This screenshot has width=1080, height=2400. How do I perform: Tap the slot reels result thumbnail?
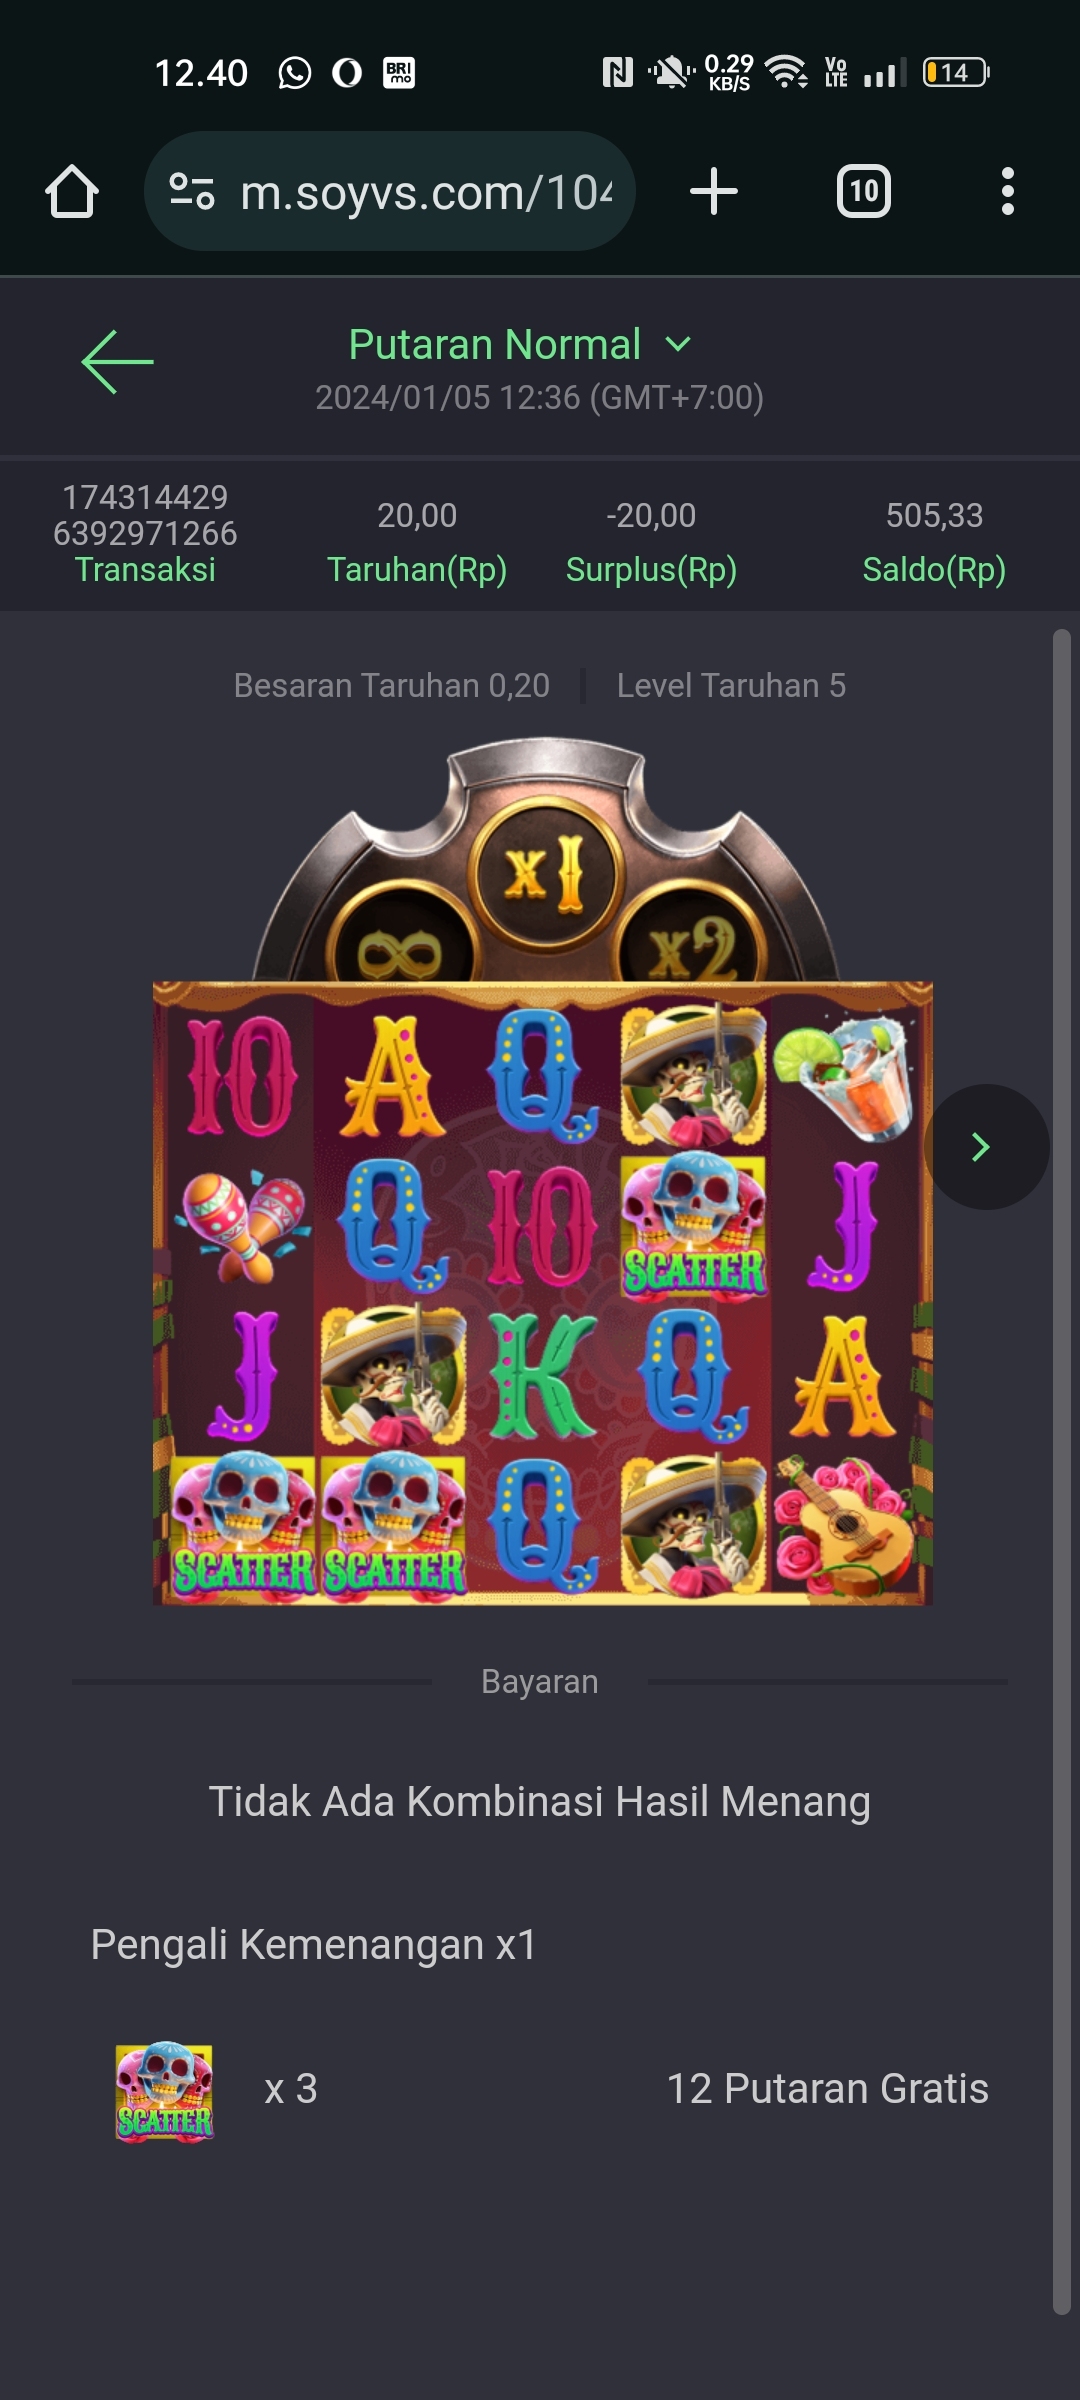pos(543,1293)
